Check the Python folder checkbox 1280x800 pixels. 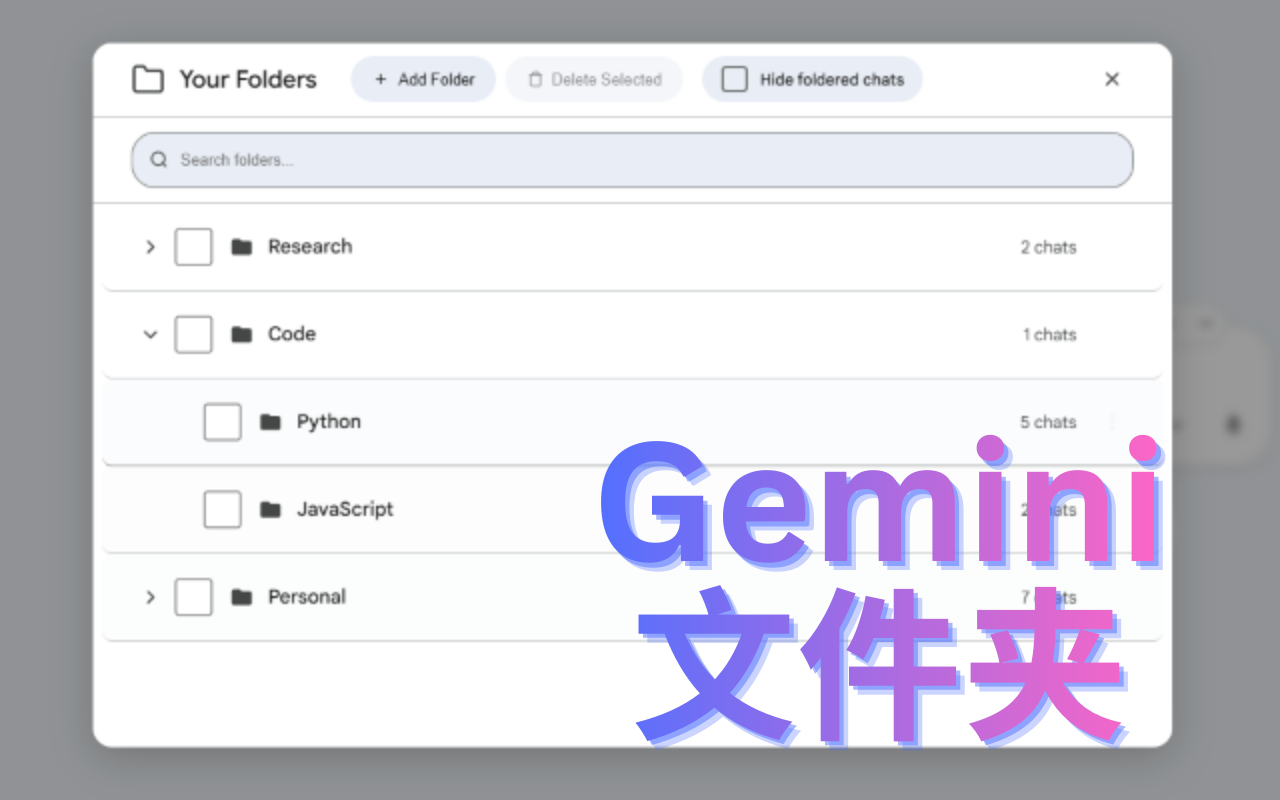(x=222, y=422)
